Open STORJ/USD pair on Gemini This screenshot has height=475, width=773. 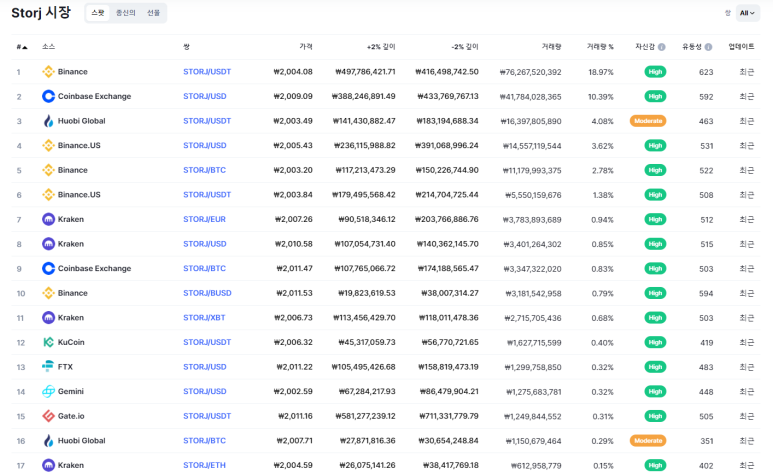205,392
